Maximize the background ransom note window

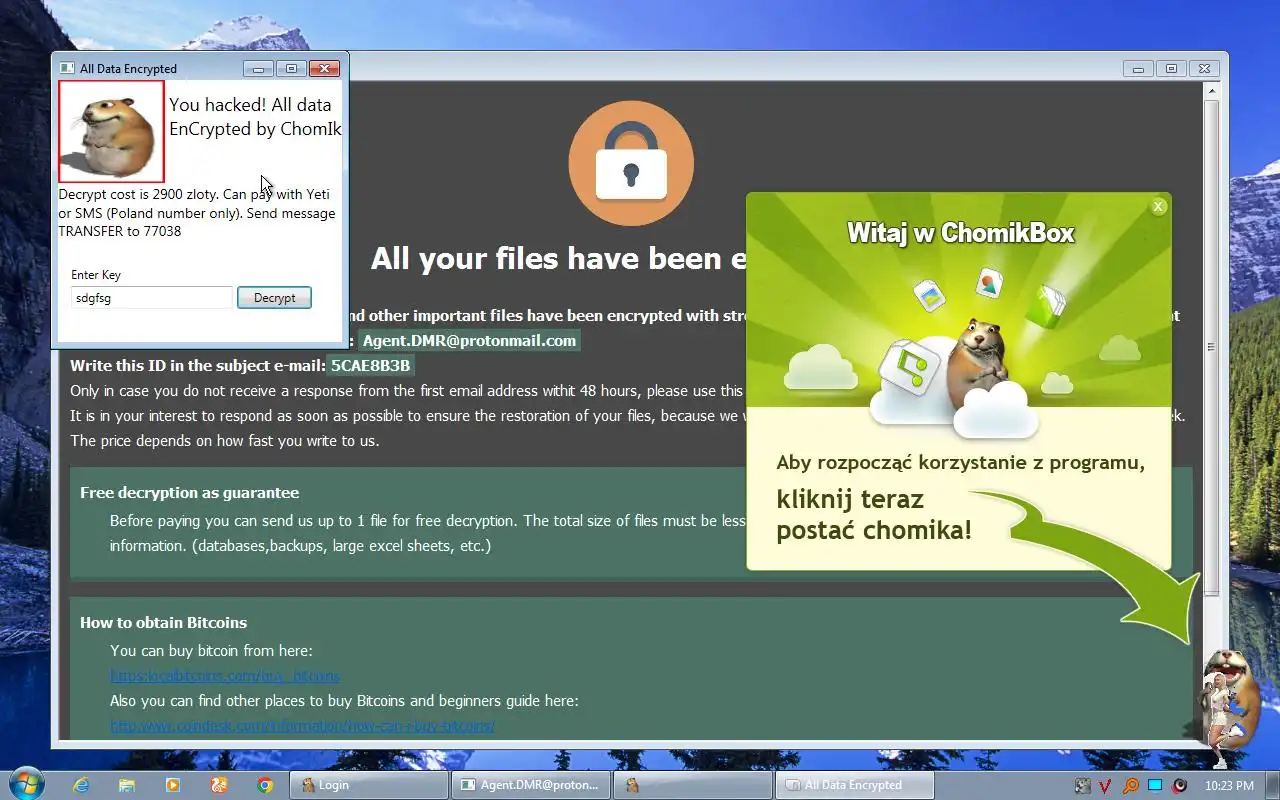point(1171,68)
